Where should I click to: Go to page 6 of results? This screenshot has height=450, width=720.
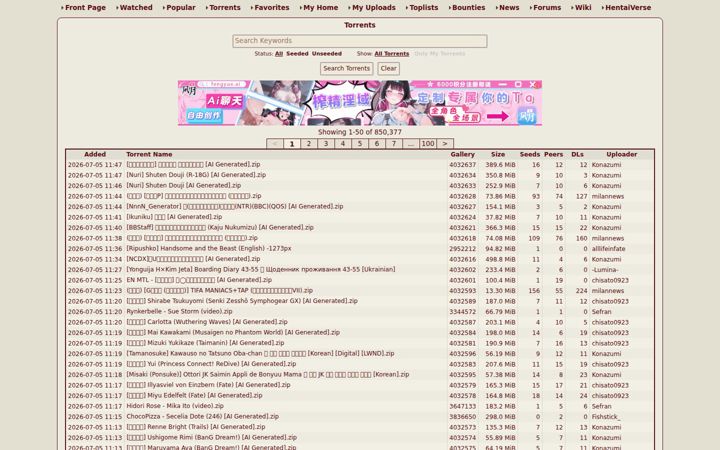pyautogui.click(x=377, y=144)
